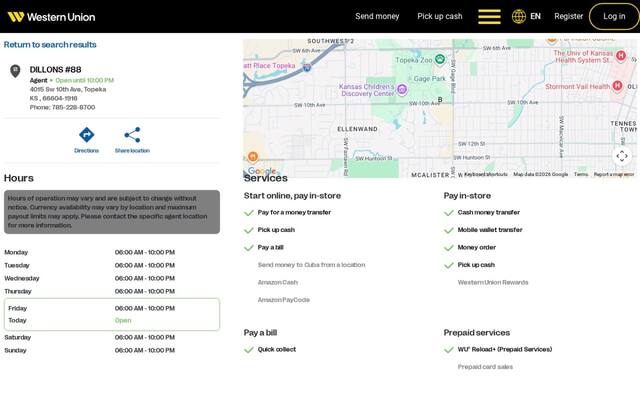Viewport: 640px width, 400px height.
Task: Click the location pin beside DILLONS #88
Action: pyautogui.click(x=15, y=71)
